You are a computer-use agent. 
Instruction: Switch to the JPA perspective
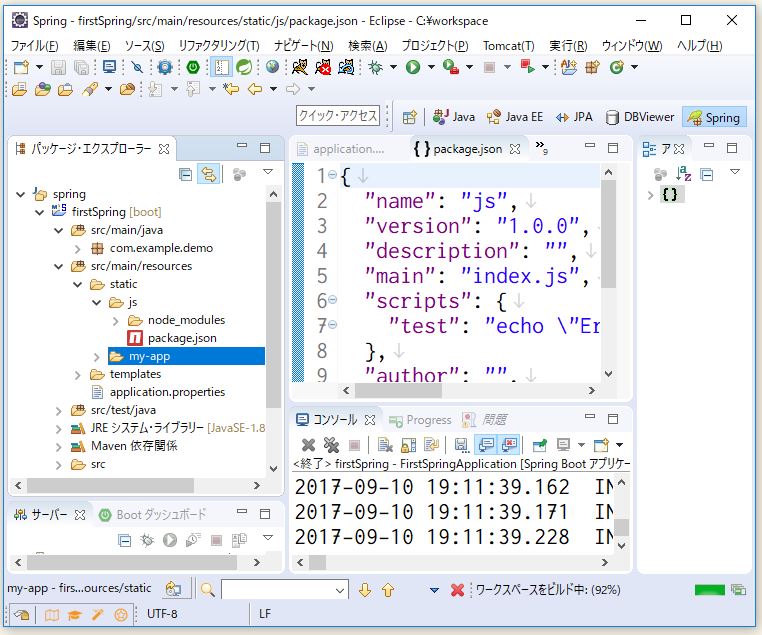pyautogui.click(x=574, y=117)
